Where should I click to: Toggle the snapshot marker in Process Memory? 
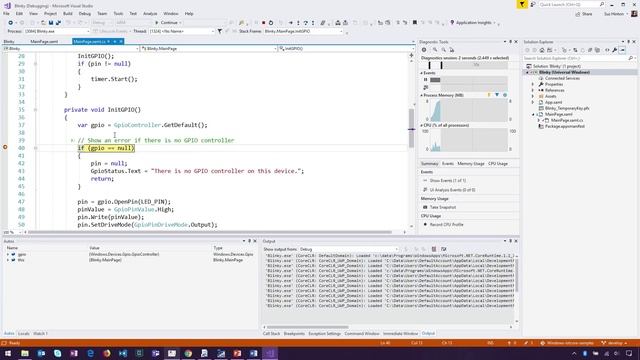point(497,95)
